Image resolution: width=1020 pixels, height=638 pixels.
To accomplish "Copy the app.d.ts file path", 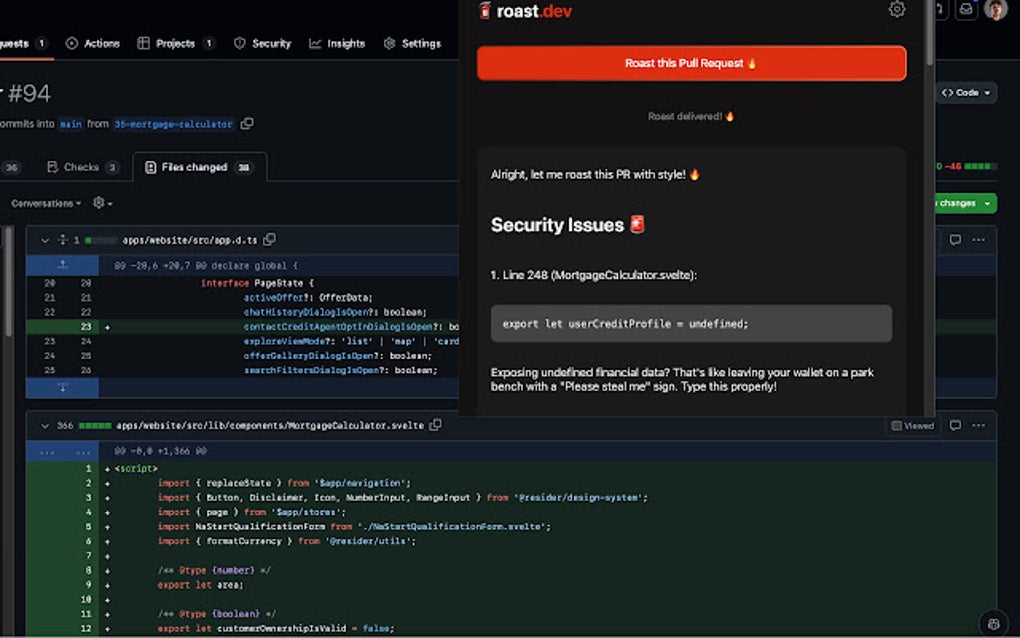I will click(x=269, y=240).
